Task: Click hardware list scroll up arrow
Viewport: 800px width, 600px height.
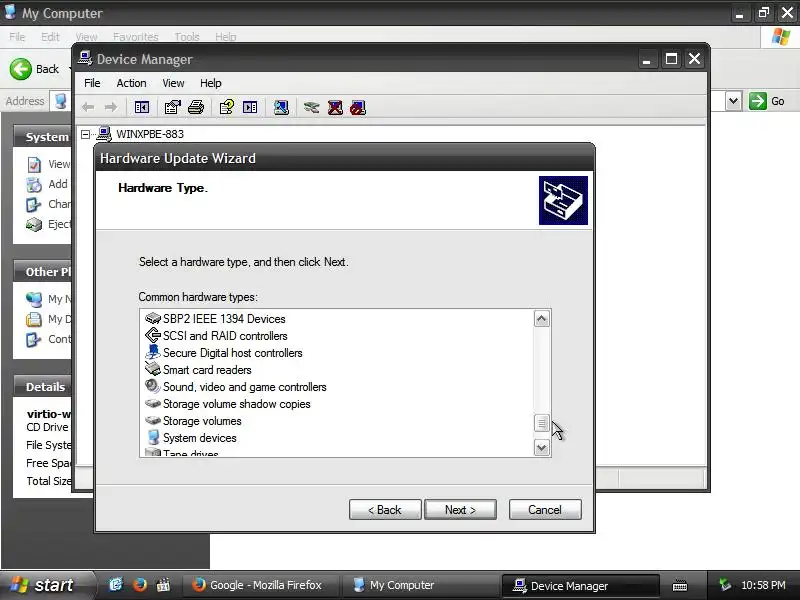Action: [542, 319]
